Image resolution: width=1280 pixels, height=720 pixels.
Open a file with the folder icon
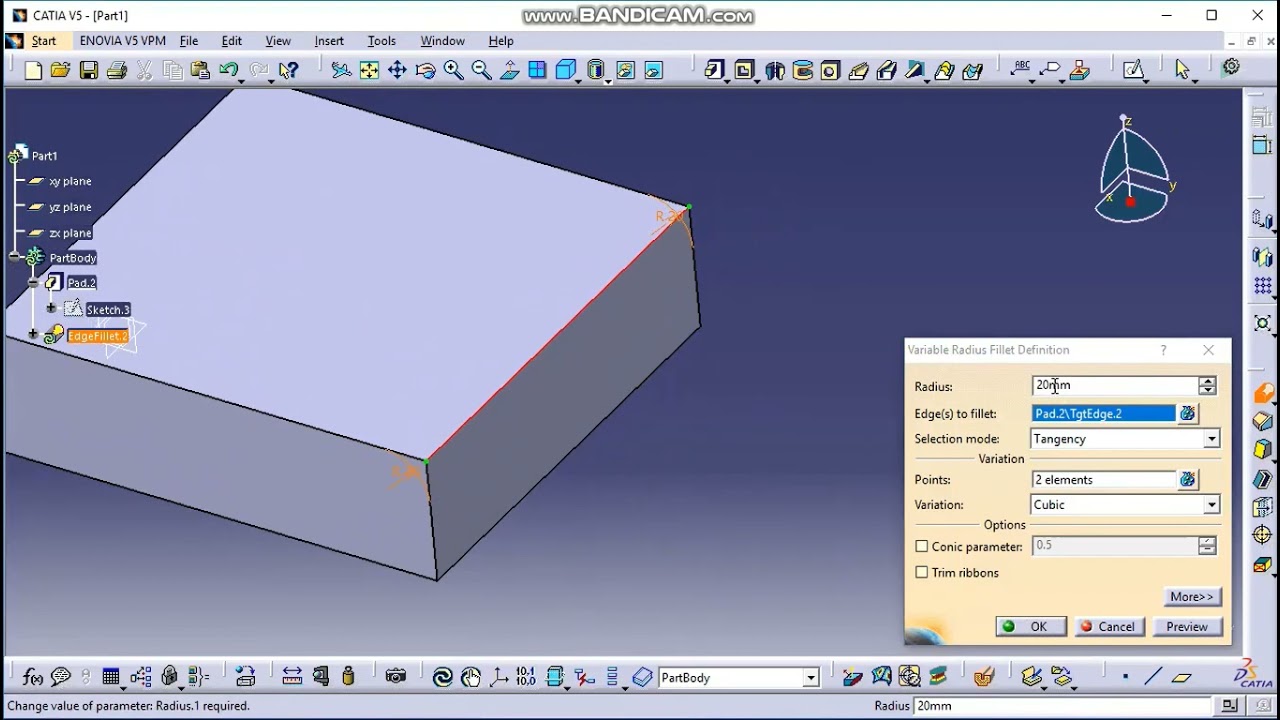pos(61,70)
